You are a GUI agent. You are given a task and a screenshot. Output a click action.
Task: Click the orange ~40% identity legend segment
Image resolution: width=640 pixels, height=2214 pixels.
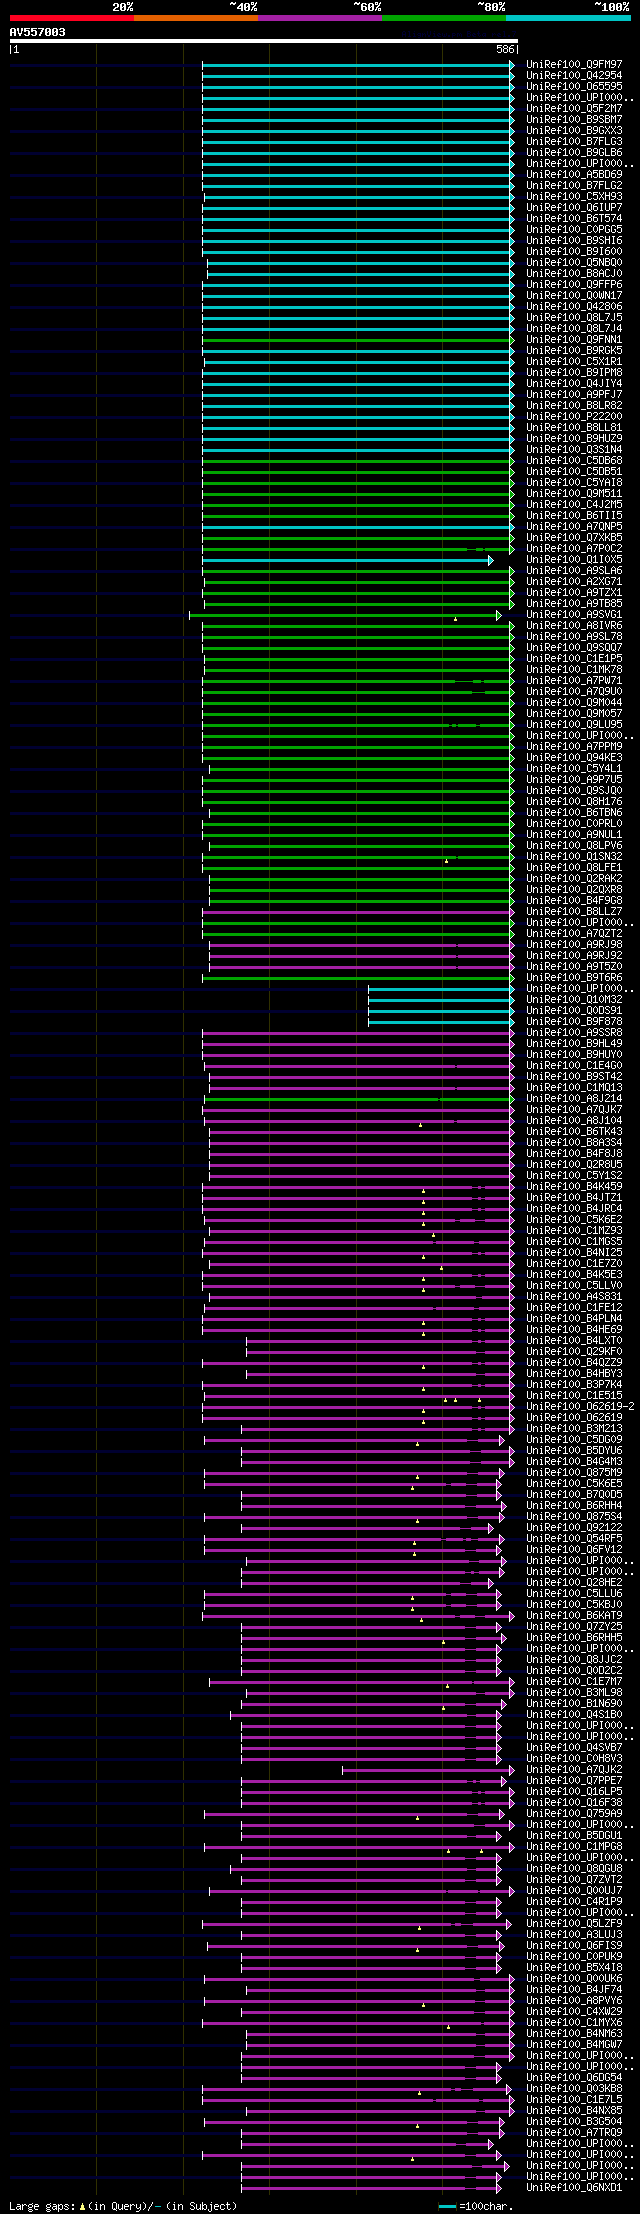click(196, 18)
